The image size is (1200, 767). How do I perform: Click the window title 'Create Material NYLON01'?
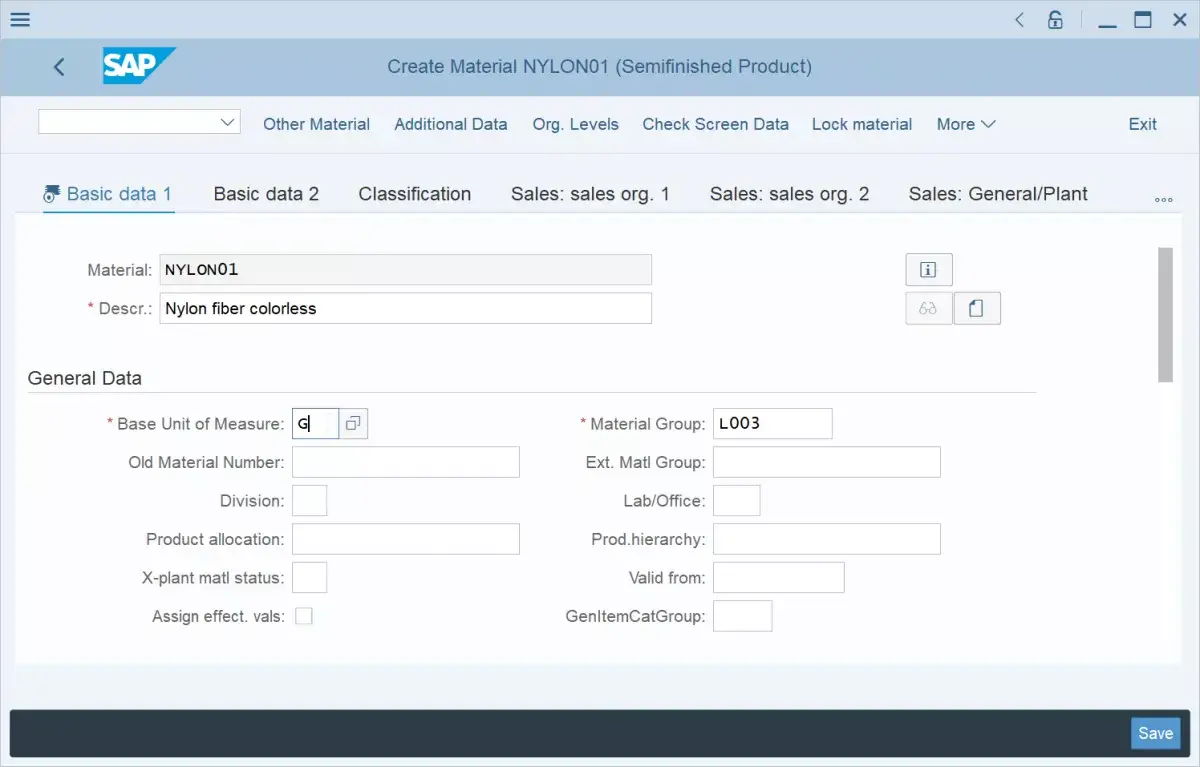599,67
